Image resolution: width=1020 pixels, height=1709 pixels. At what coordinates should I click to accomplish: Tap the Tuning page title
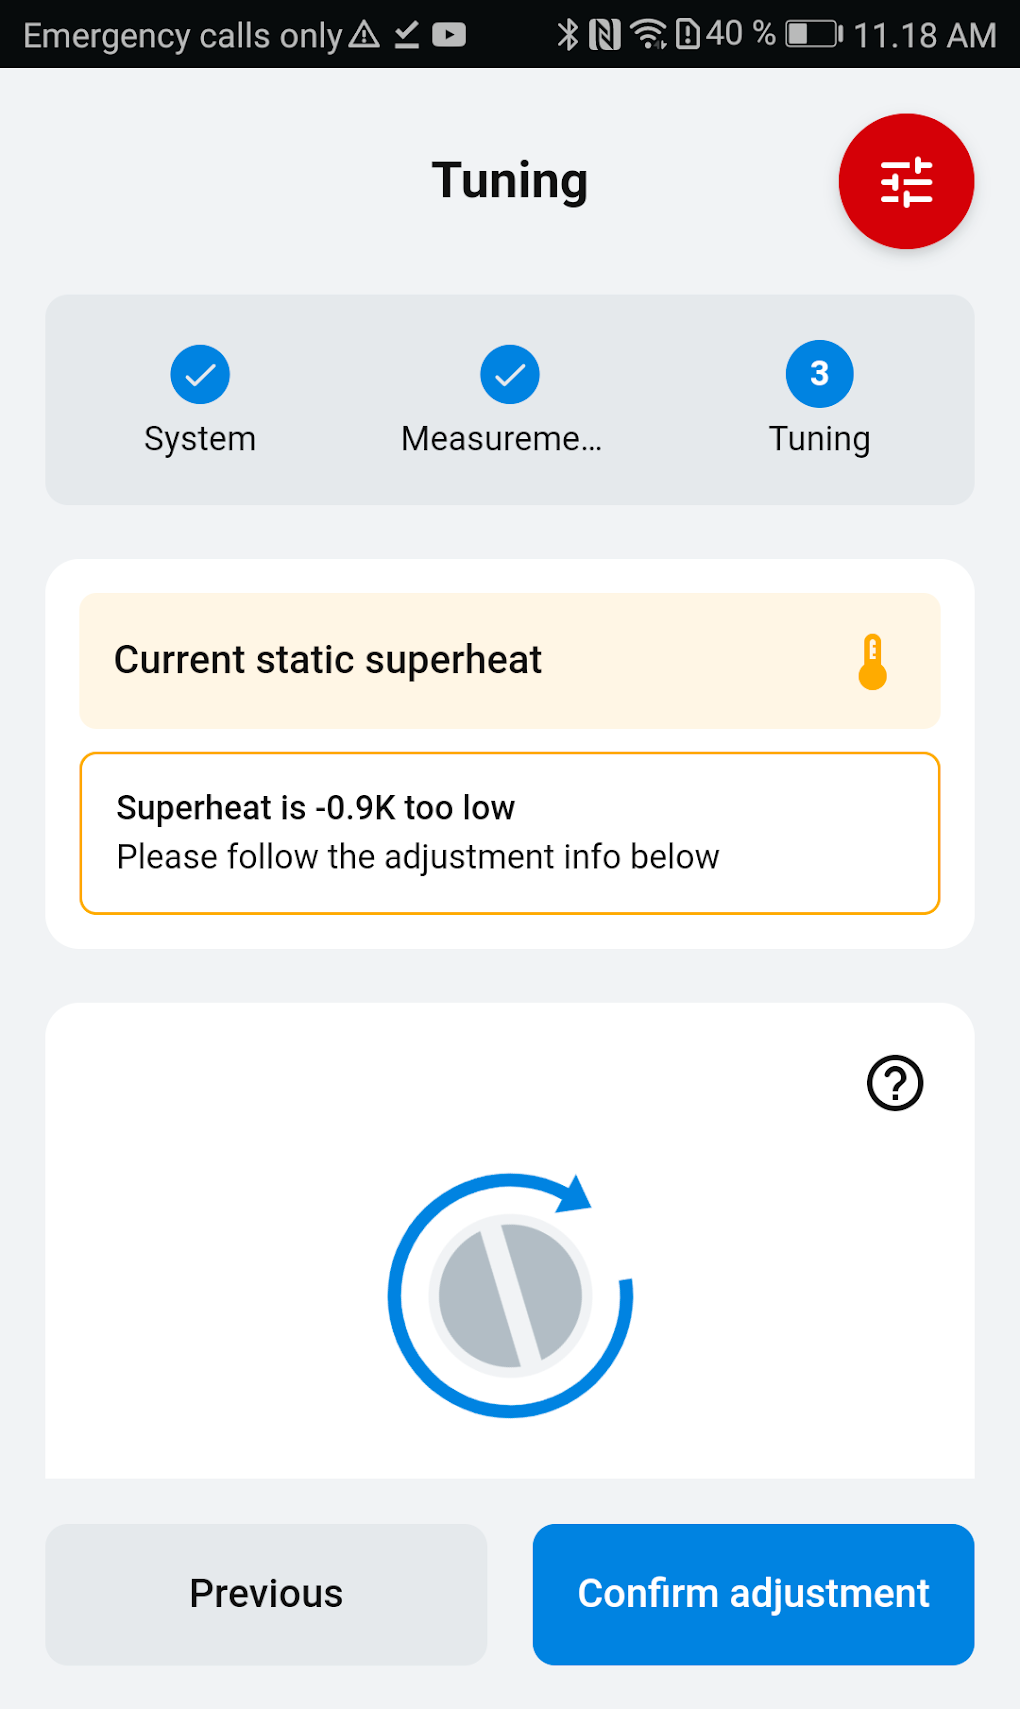(x=510, y=181)
